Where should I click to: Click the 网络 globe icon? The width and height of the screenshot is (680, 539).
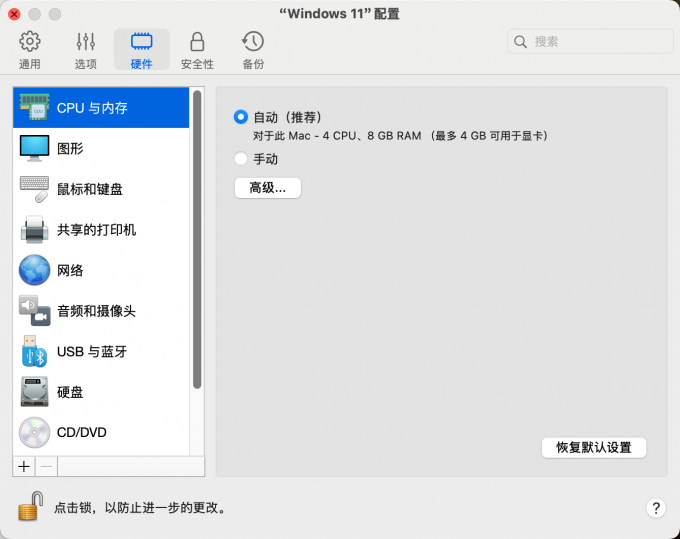tap(34, 270)
